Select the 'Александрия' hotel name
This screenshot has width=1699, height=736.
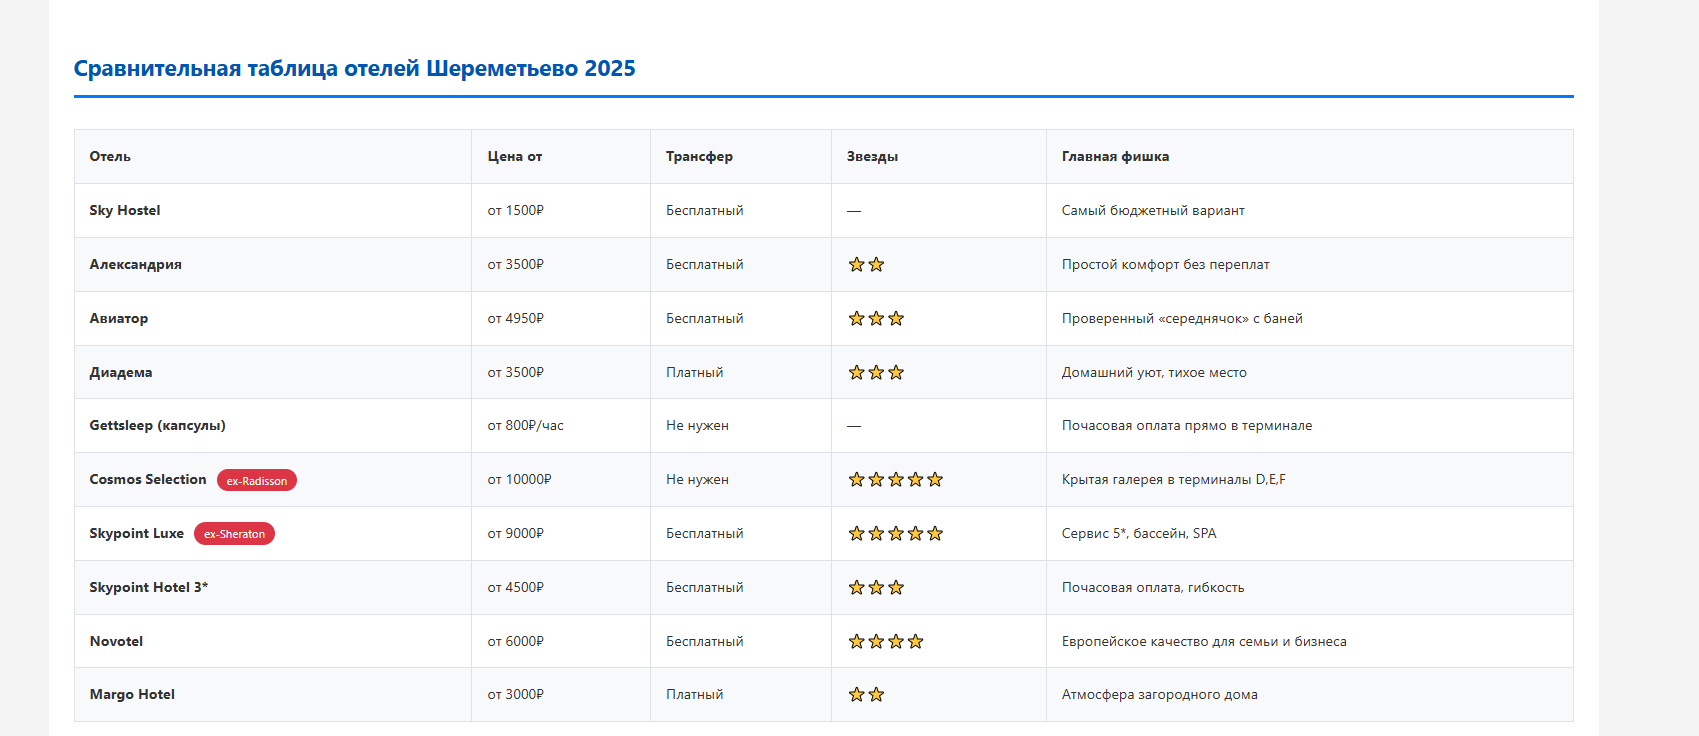[x=136, y=264]
